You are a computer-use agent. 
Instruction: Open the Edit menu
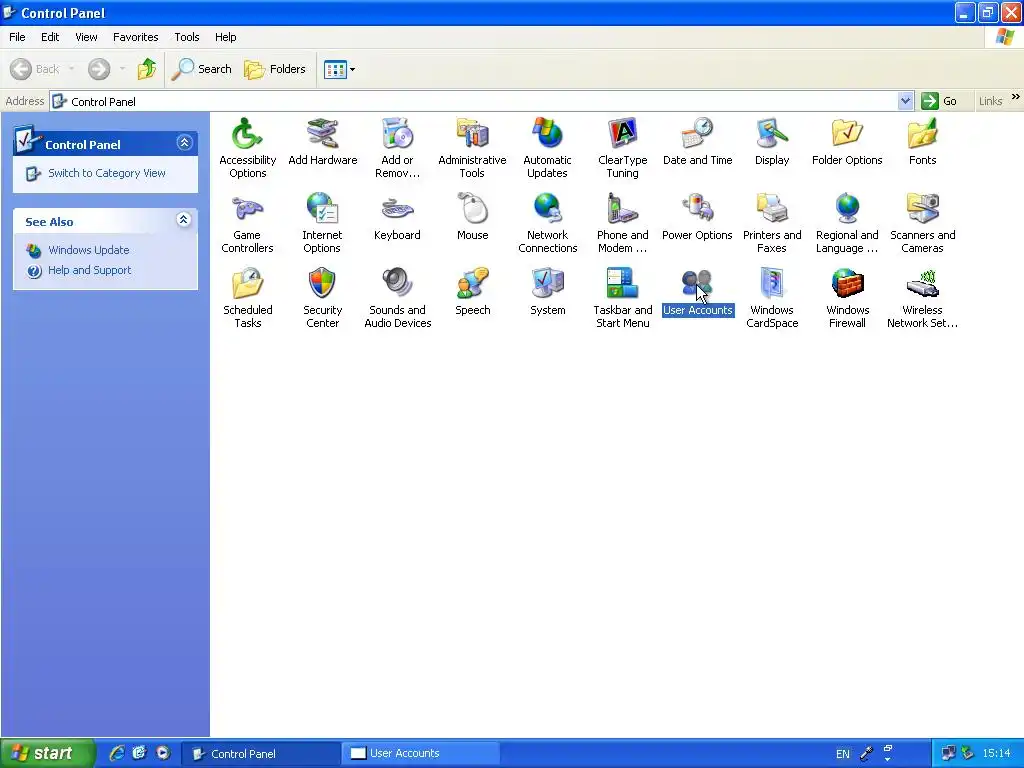[x=50, y=37]
